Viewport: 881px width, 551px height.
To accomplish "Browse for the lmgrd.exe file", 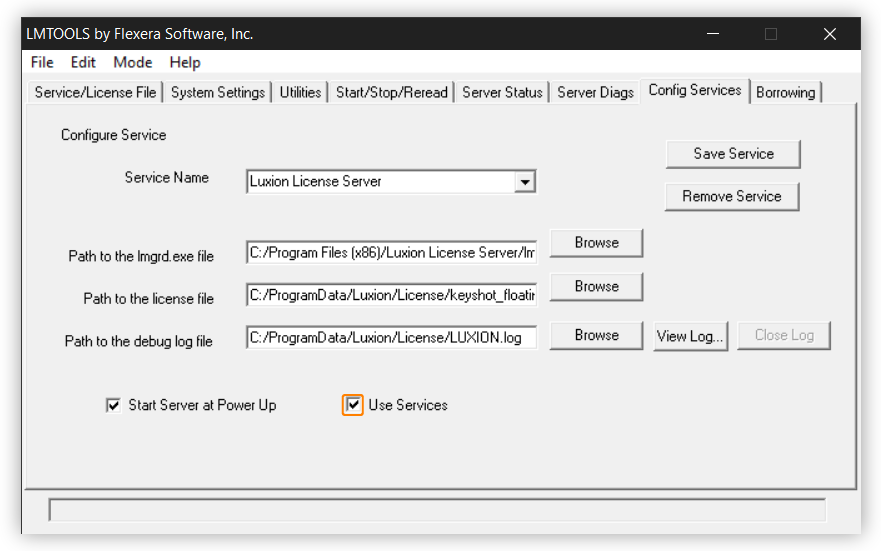I will [596, 243].
